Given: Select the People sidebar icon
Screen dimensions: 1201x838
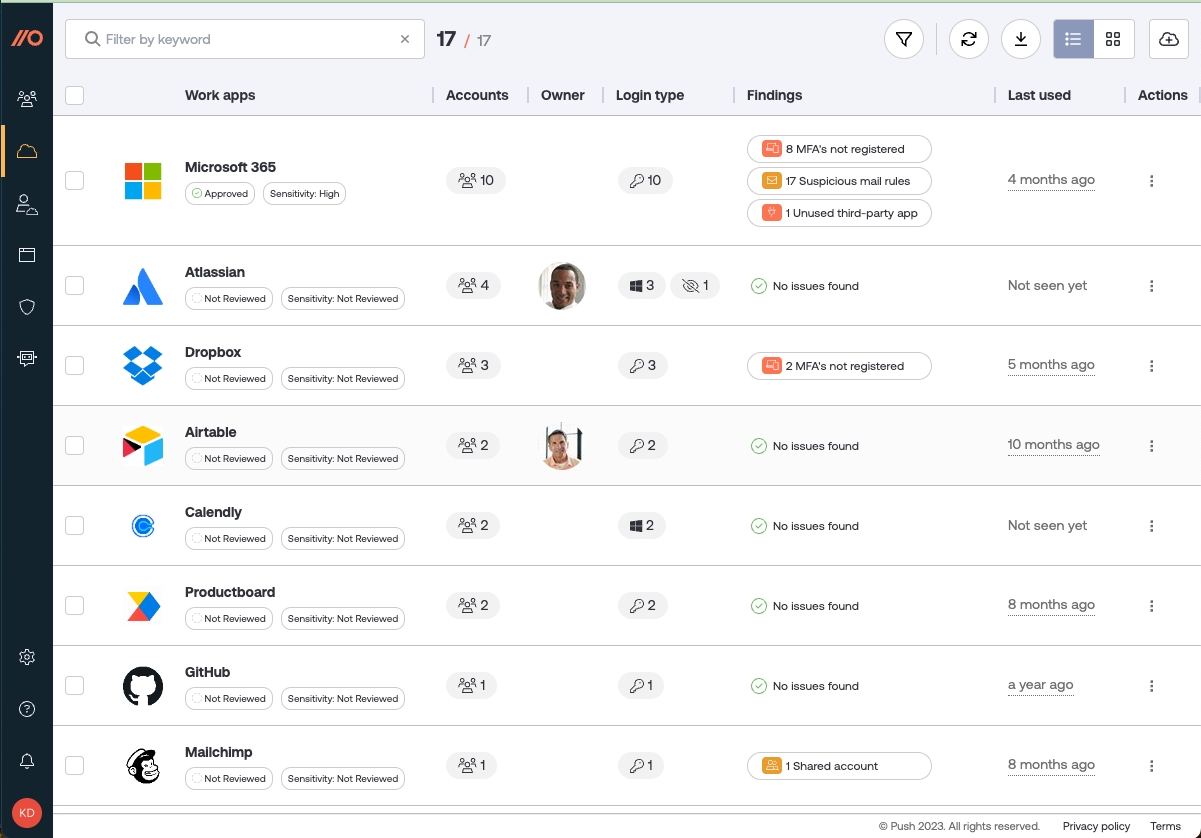Looking at the screenshot, I should pyautogui.click(x=27, y=97).
